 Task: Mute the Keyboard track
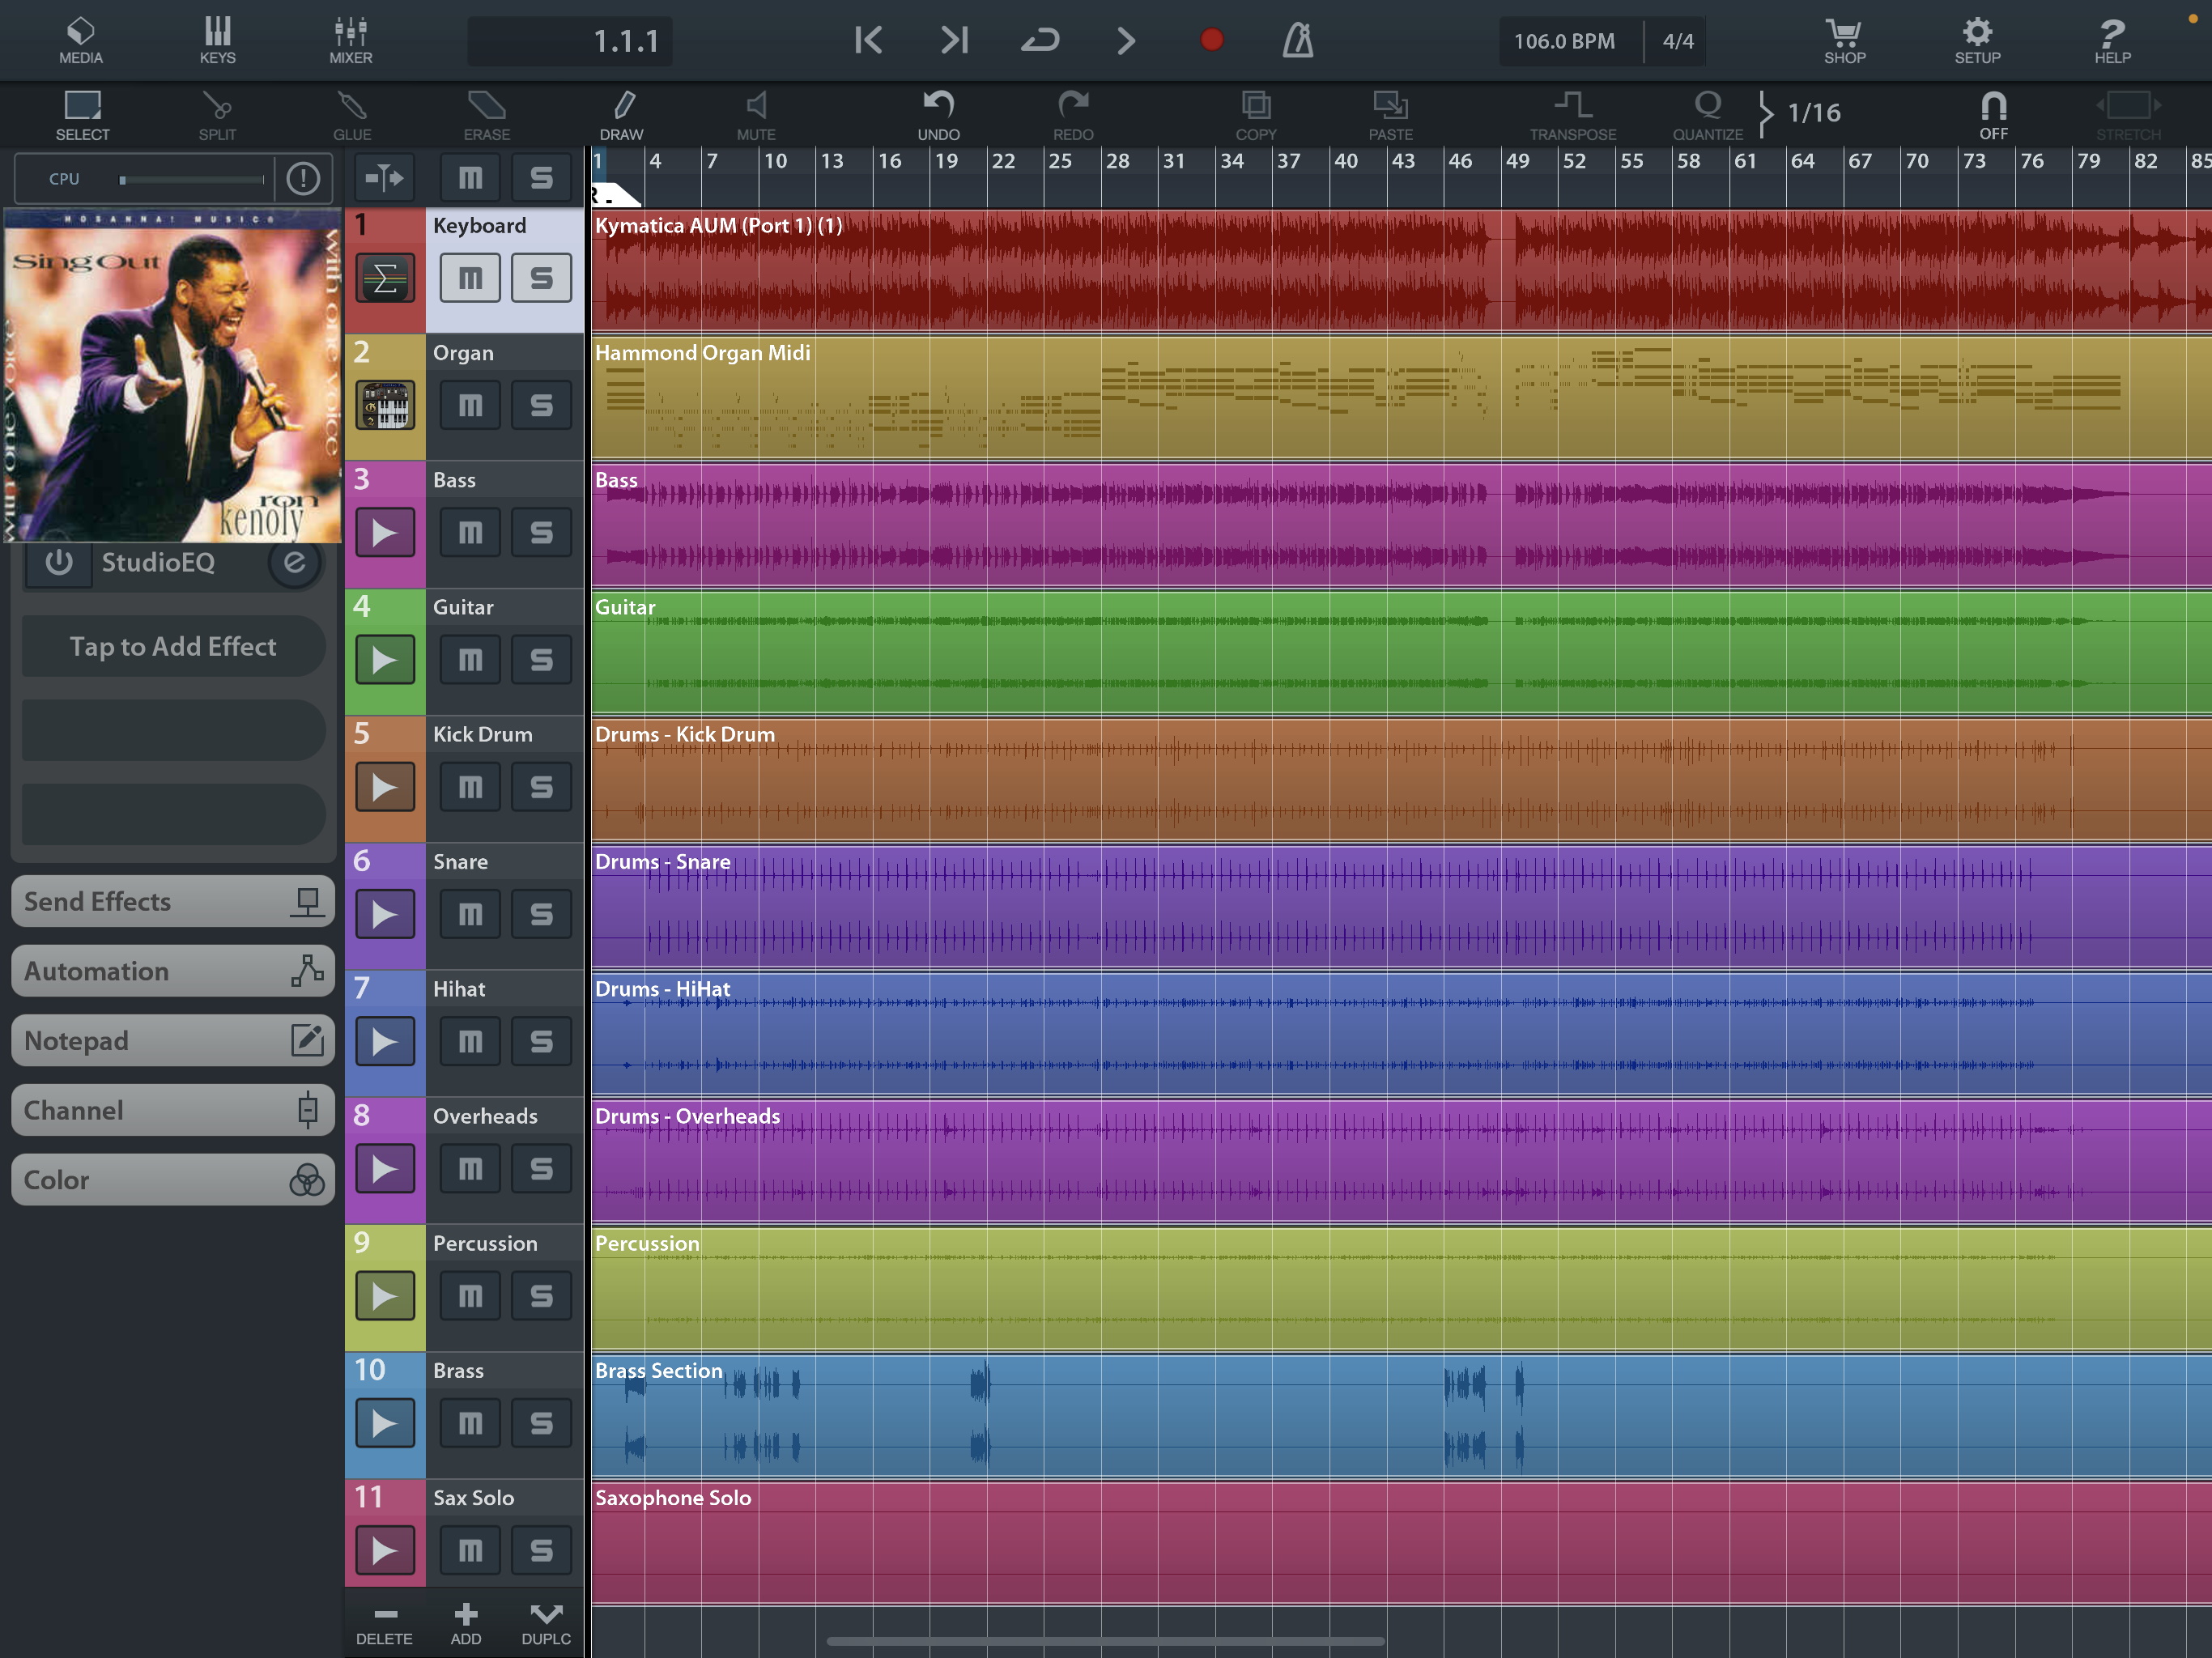tap(469, 278)
